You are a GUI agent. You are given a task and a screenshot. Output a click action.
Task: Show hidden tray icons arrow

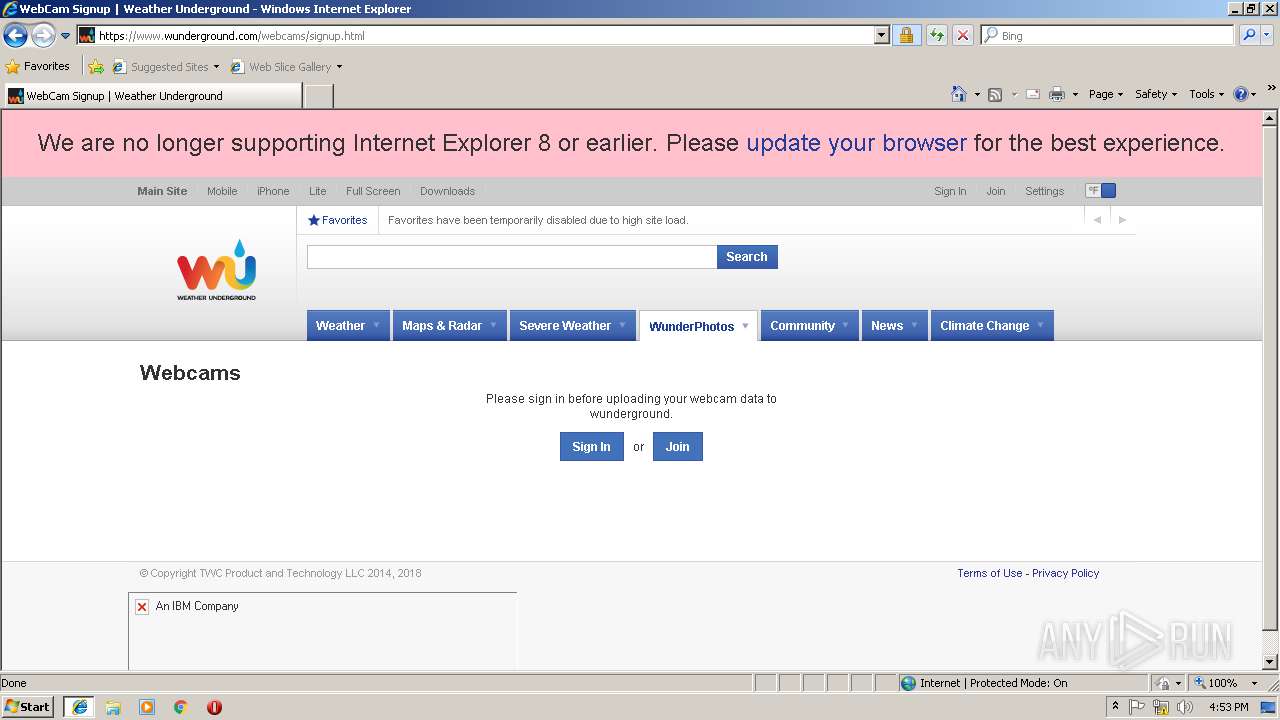[1115, 707]
